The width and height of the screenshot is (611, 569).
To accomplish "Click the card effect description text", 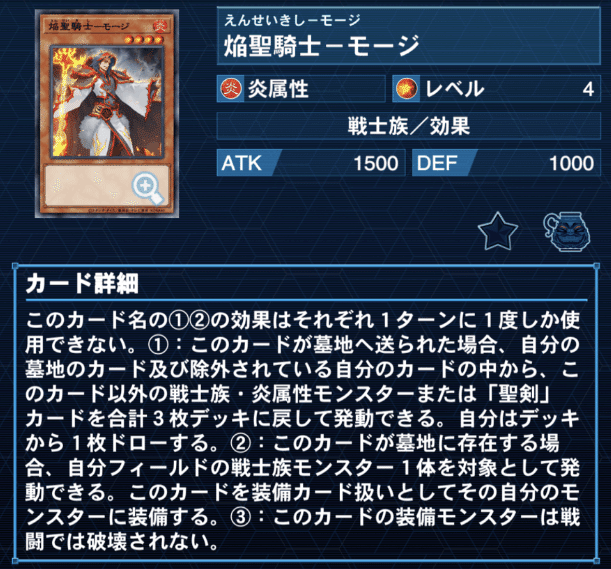I will point(303,431).
